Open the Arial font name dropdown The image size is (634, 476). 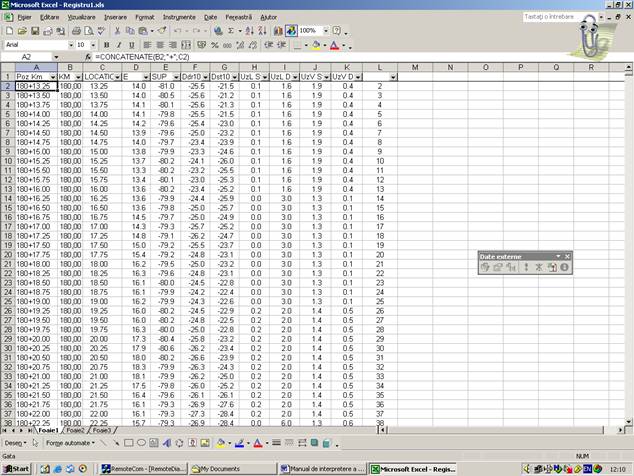click(62, 45)
